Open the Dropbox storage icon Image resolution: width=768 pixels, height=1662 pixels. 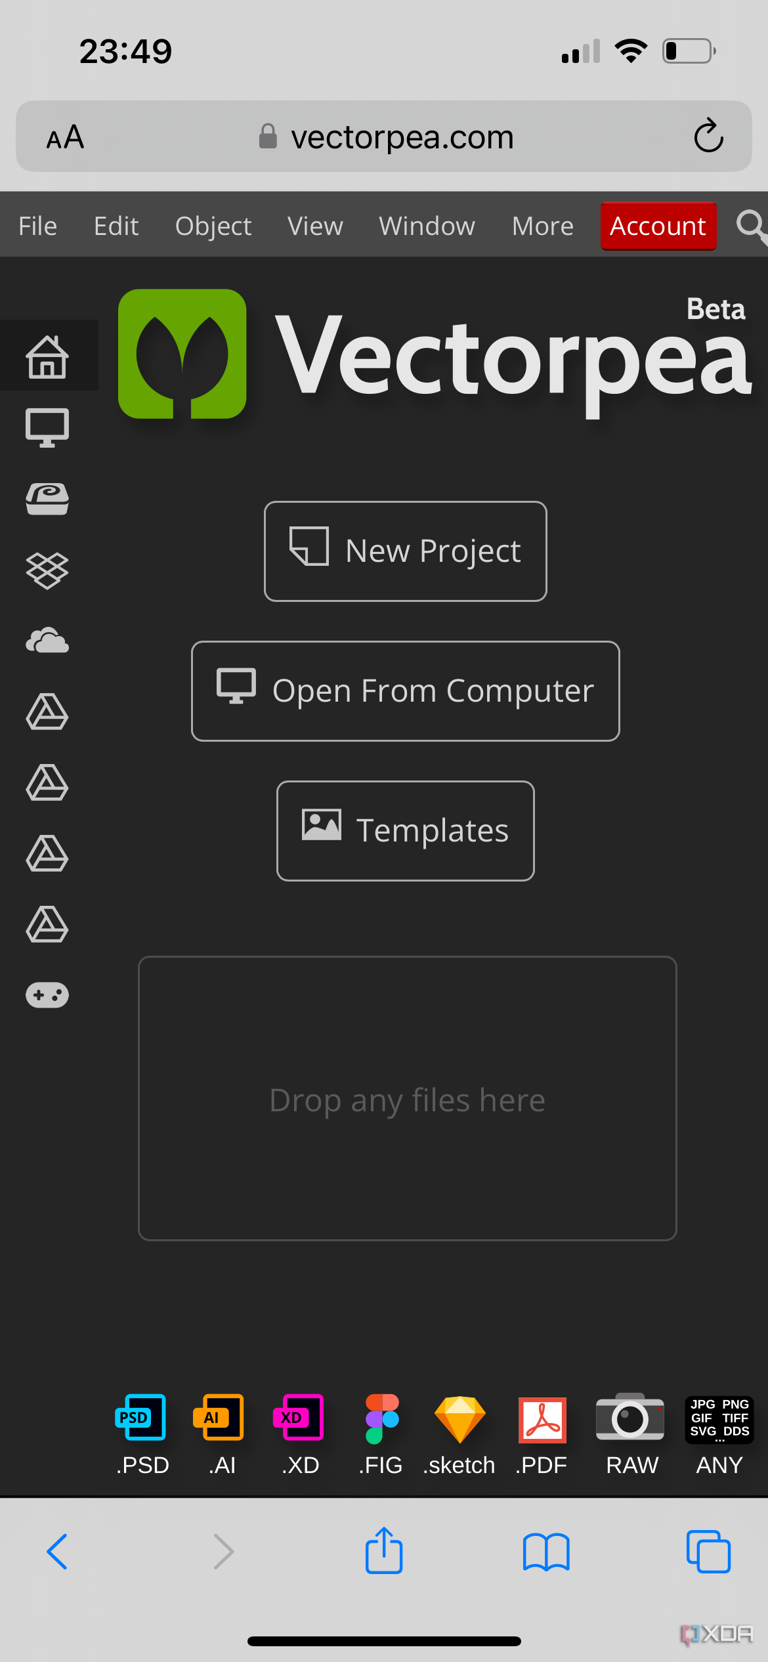[47, 570]
